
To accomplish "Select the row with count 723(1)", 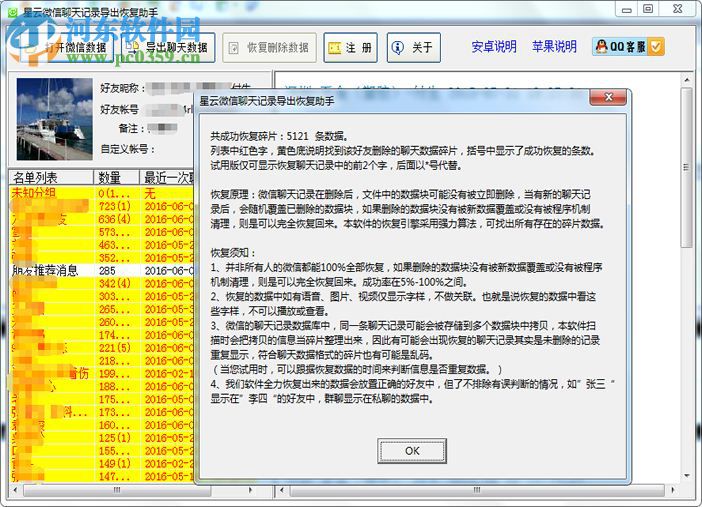I will [102, 206].
